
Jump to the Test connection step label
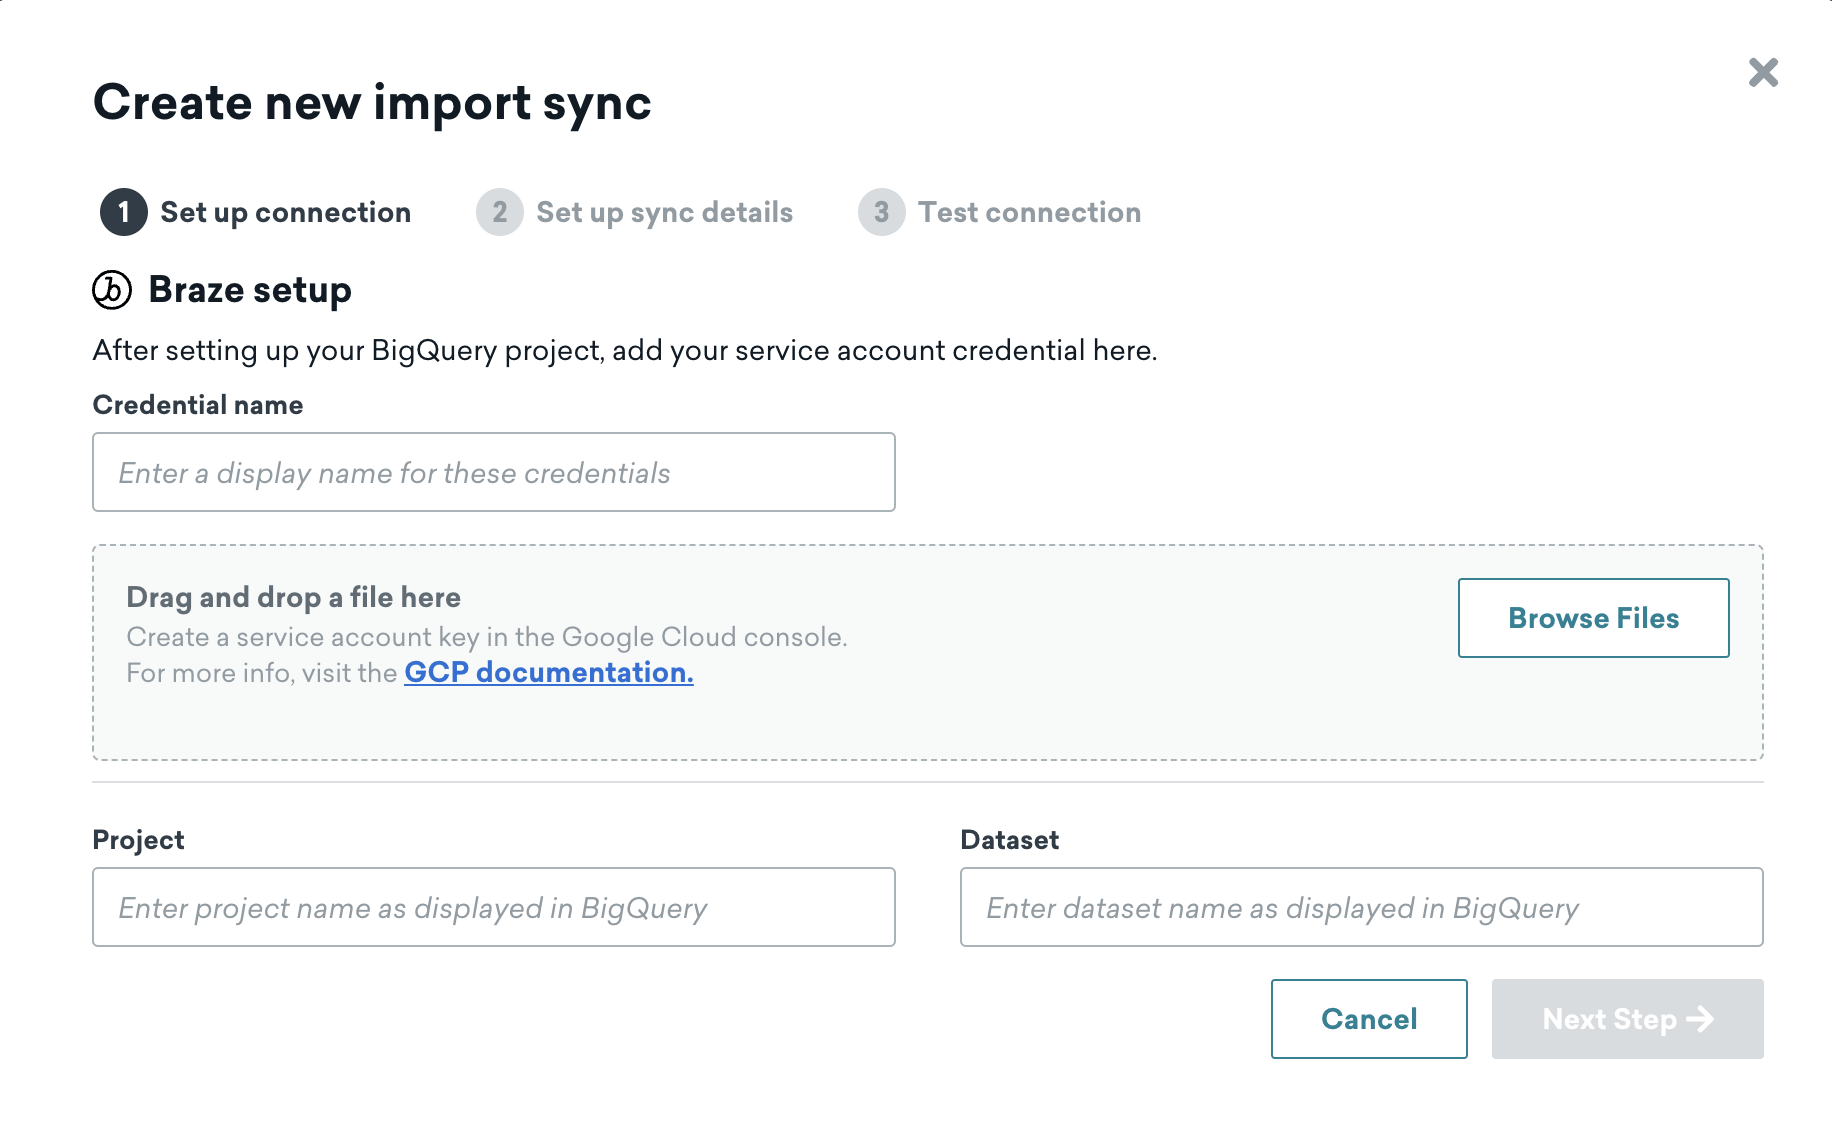(1029, 212)
